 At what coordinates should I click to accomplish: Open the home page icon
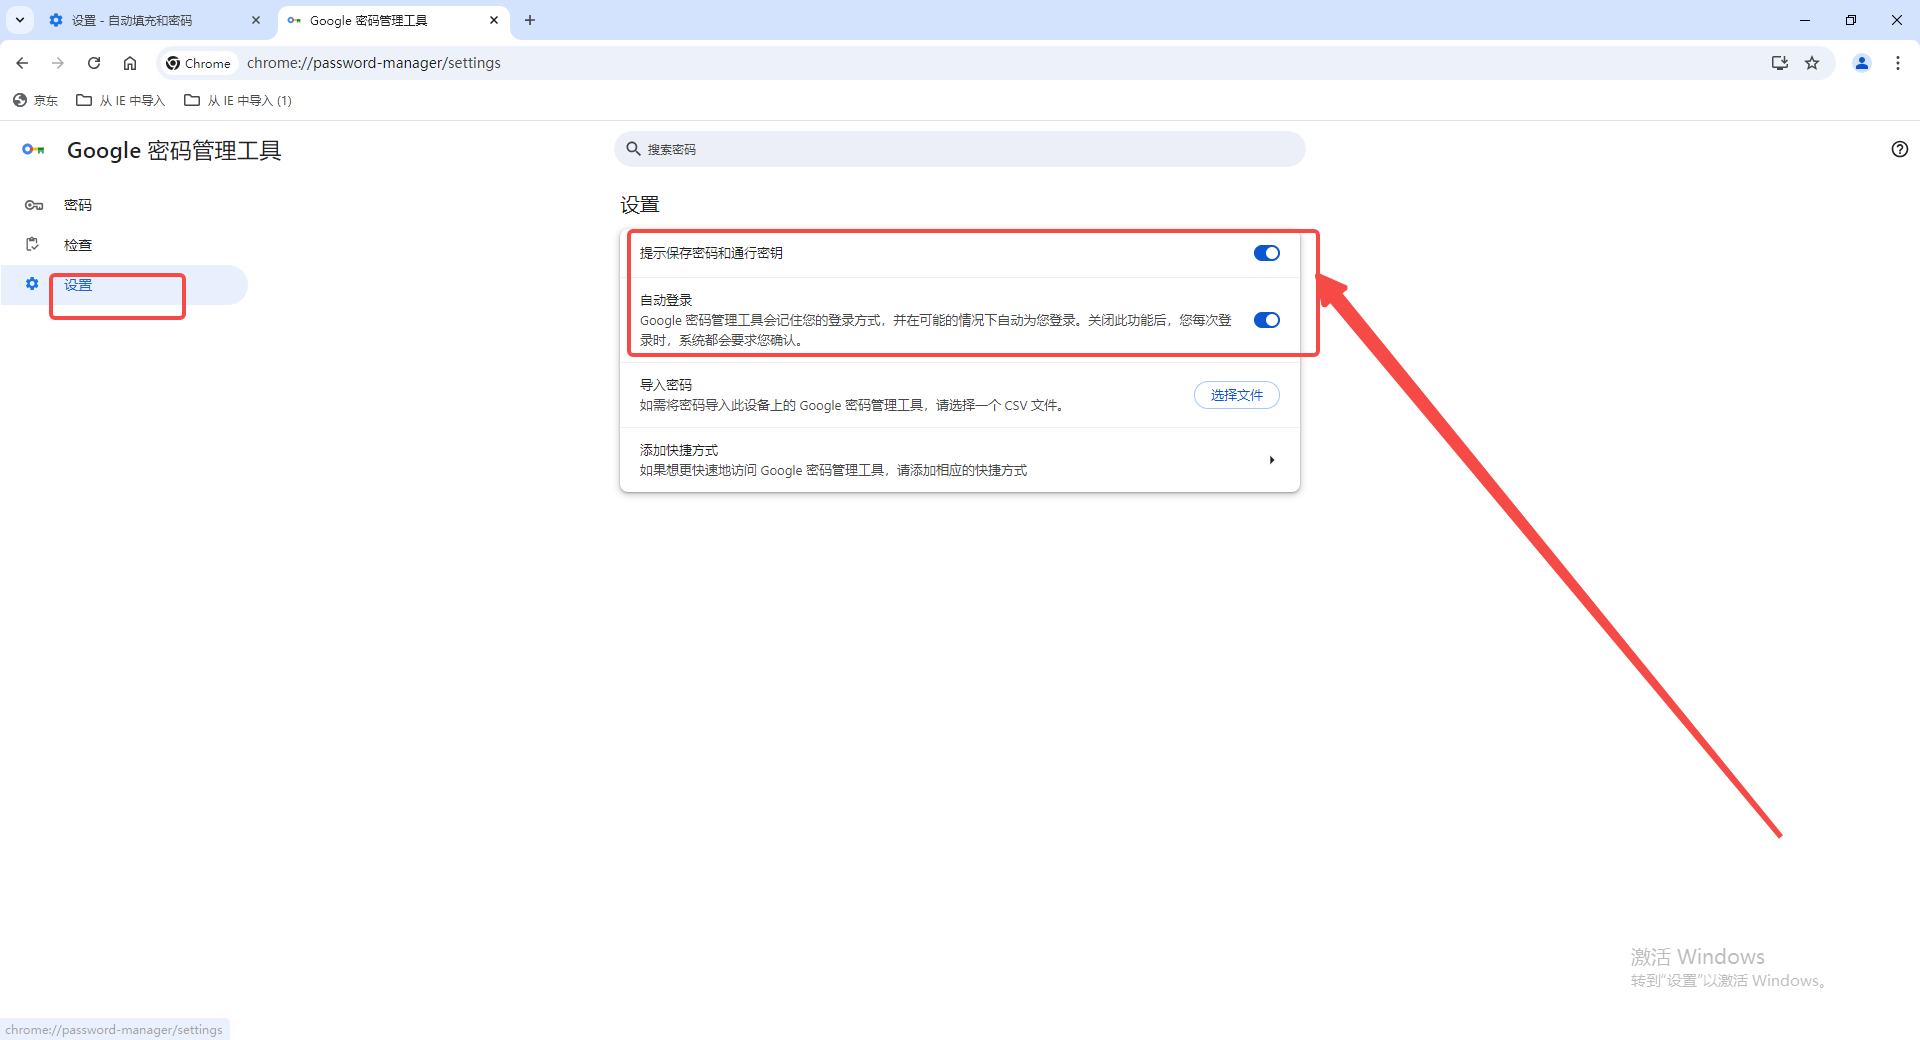click(130, 63)
